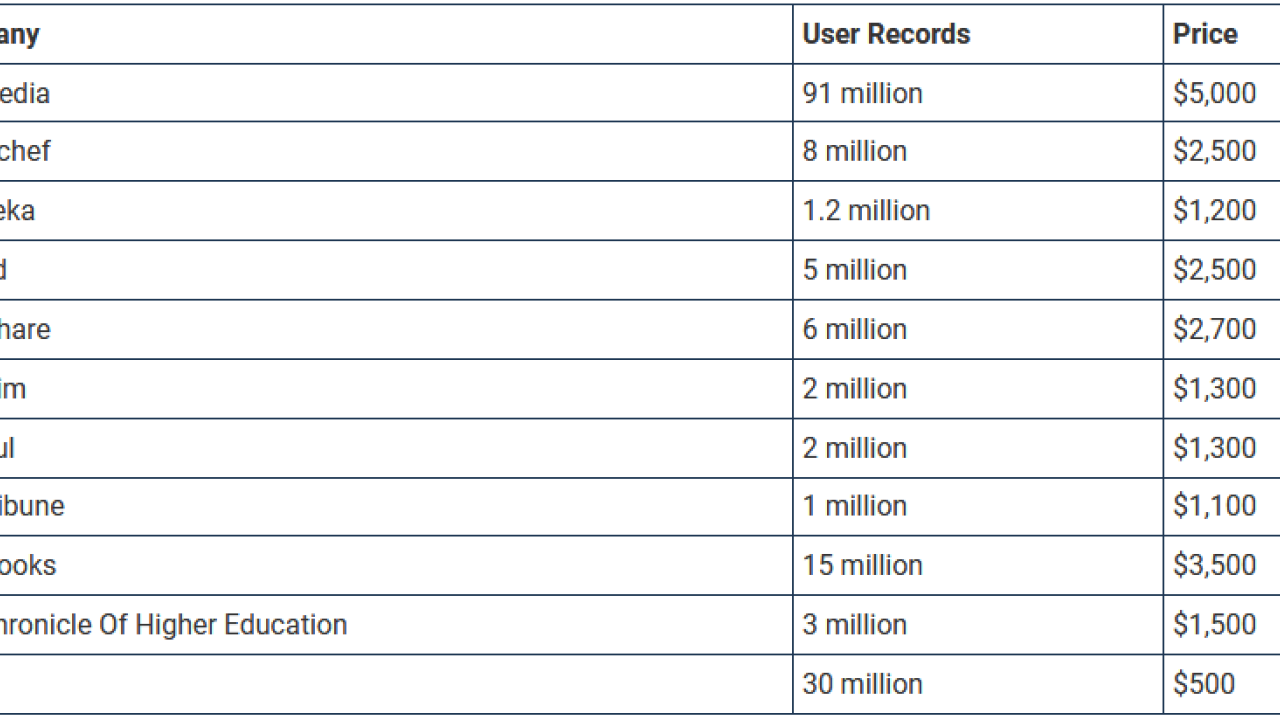This screenshot has height=720, width=1280.
Task: Select the 8 million records cell
Action: tap(854, 151)
